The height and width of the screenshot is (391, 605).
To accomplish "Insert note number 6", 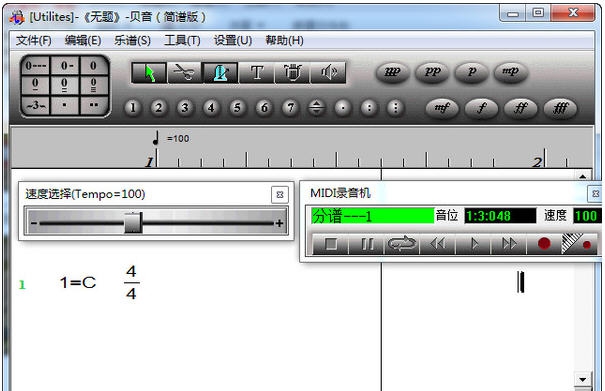I will [x=264, y=108].
